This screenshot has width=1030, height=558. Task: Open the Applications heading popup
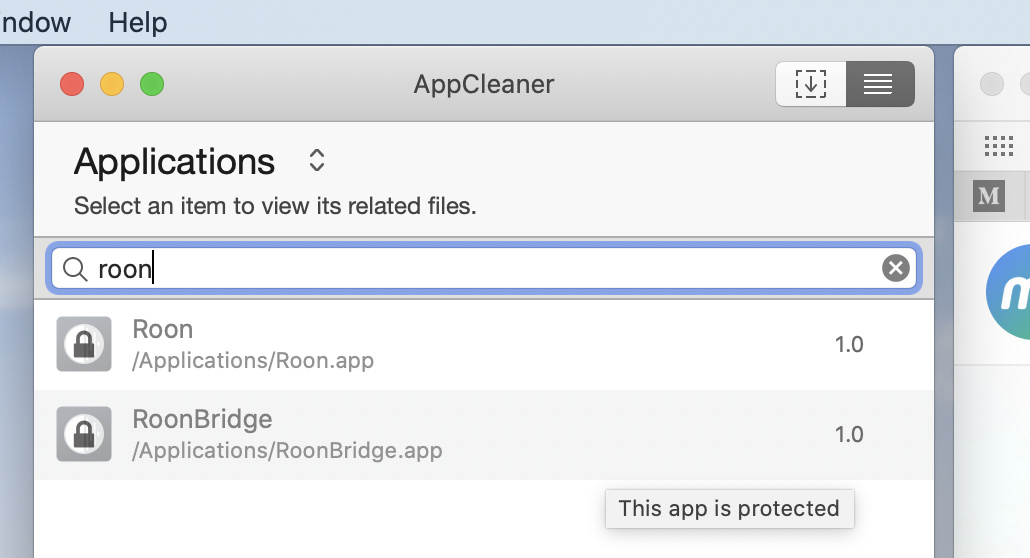coord(174,162)
